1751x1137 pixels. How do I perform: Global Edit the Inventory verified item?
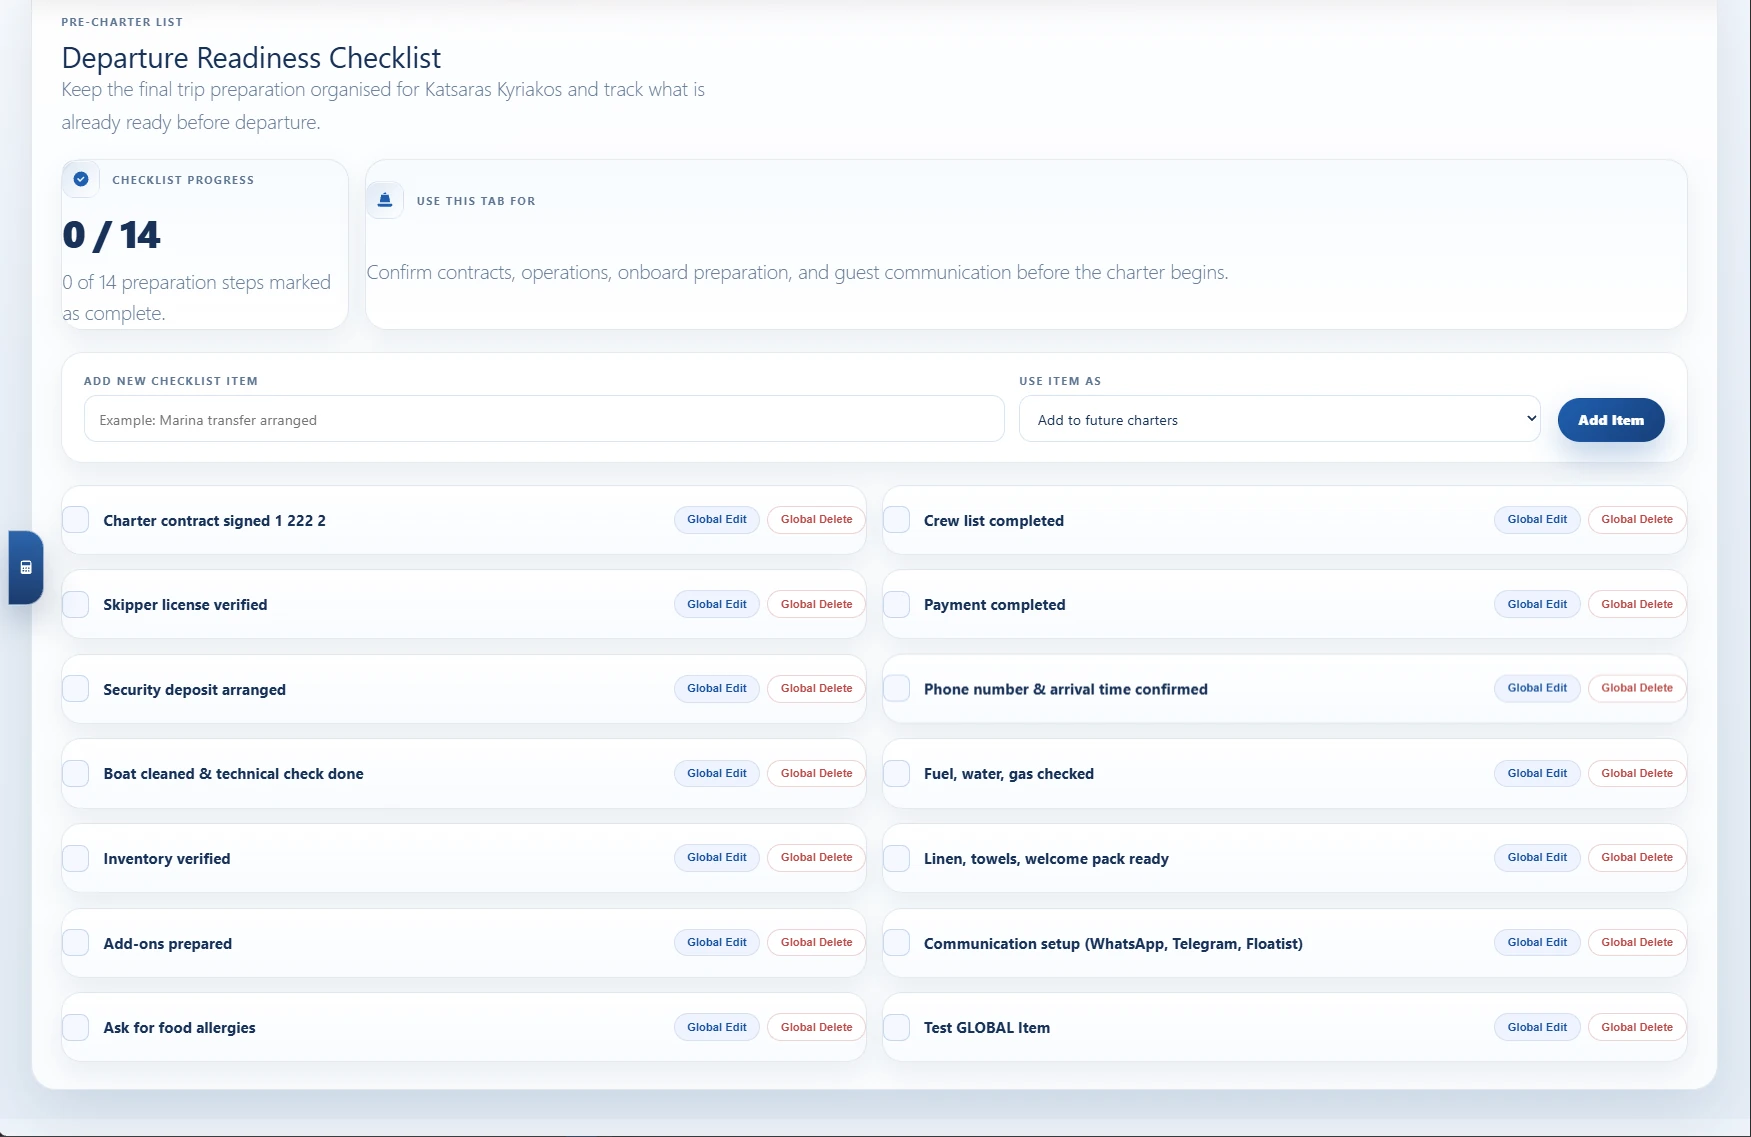pos(717,857)
